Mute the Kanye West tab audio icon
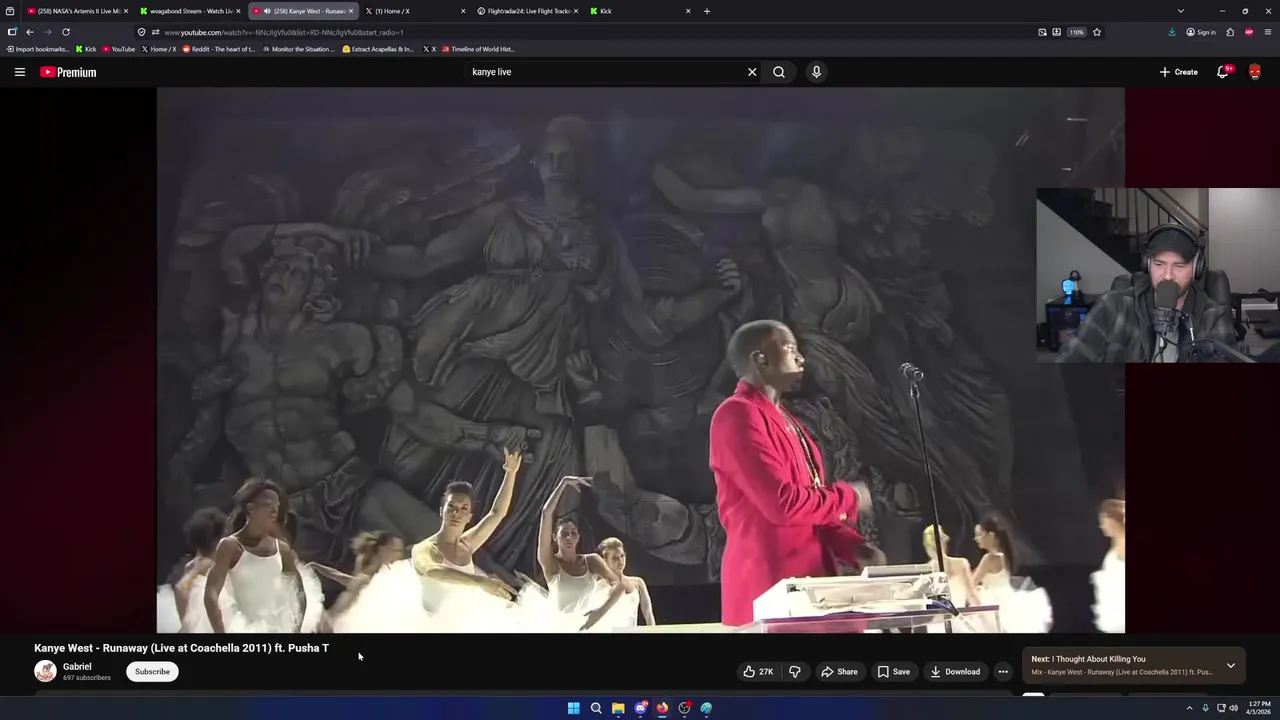Viewport: 1280px width, 720px height. pos(267,11)
